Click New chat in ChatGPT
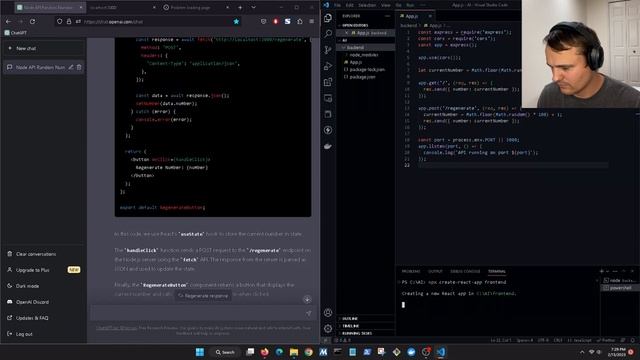 (x=44, y=48)
